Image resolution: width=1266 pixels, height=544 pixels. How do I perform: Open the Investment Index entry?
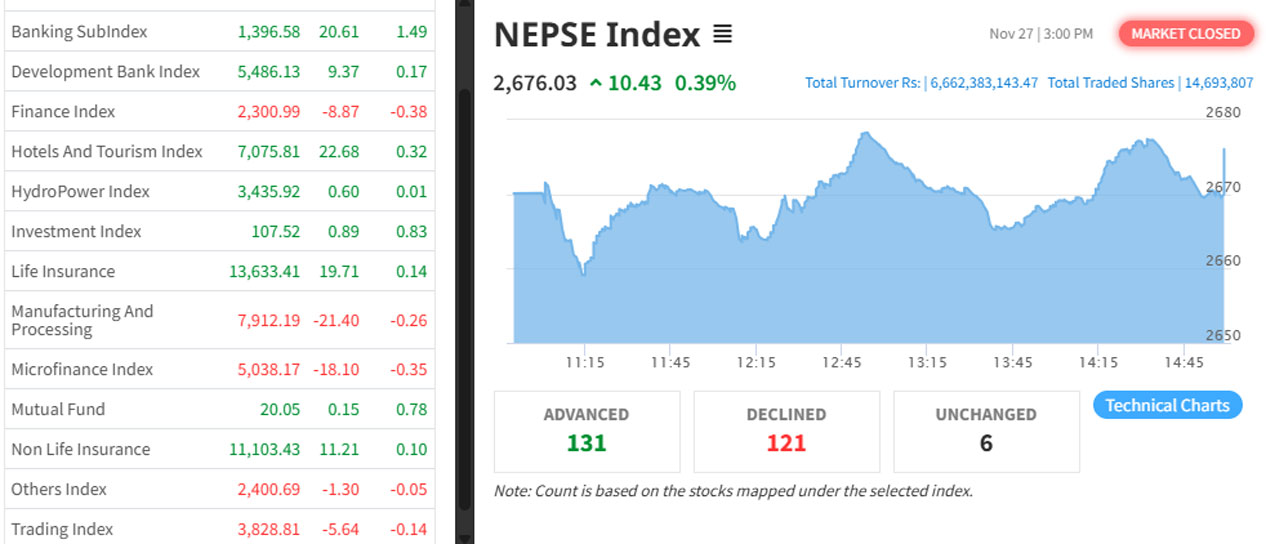coord(76,232)
